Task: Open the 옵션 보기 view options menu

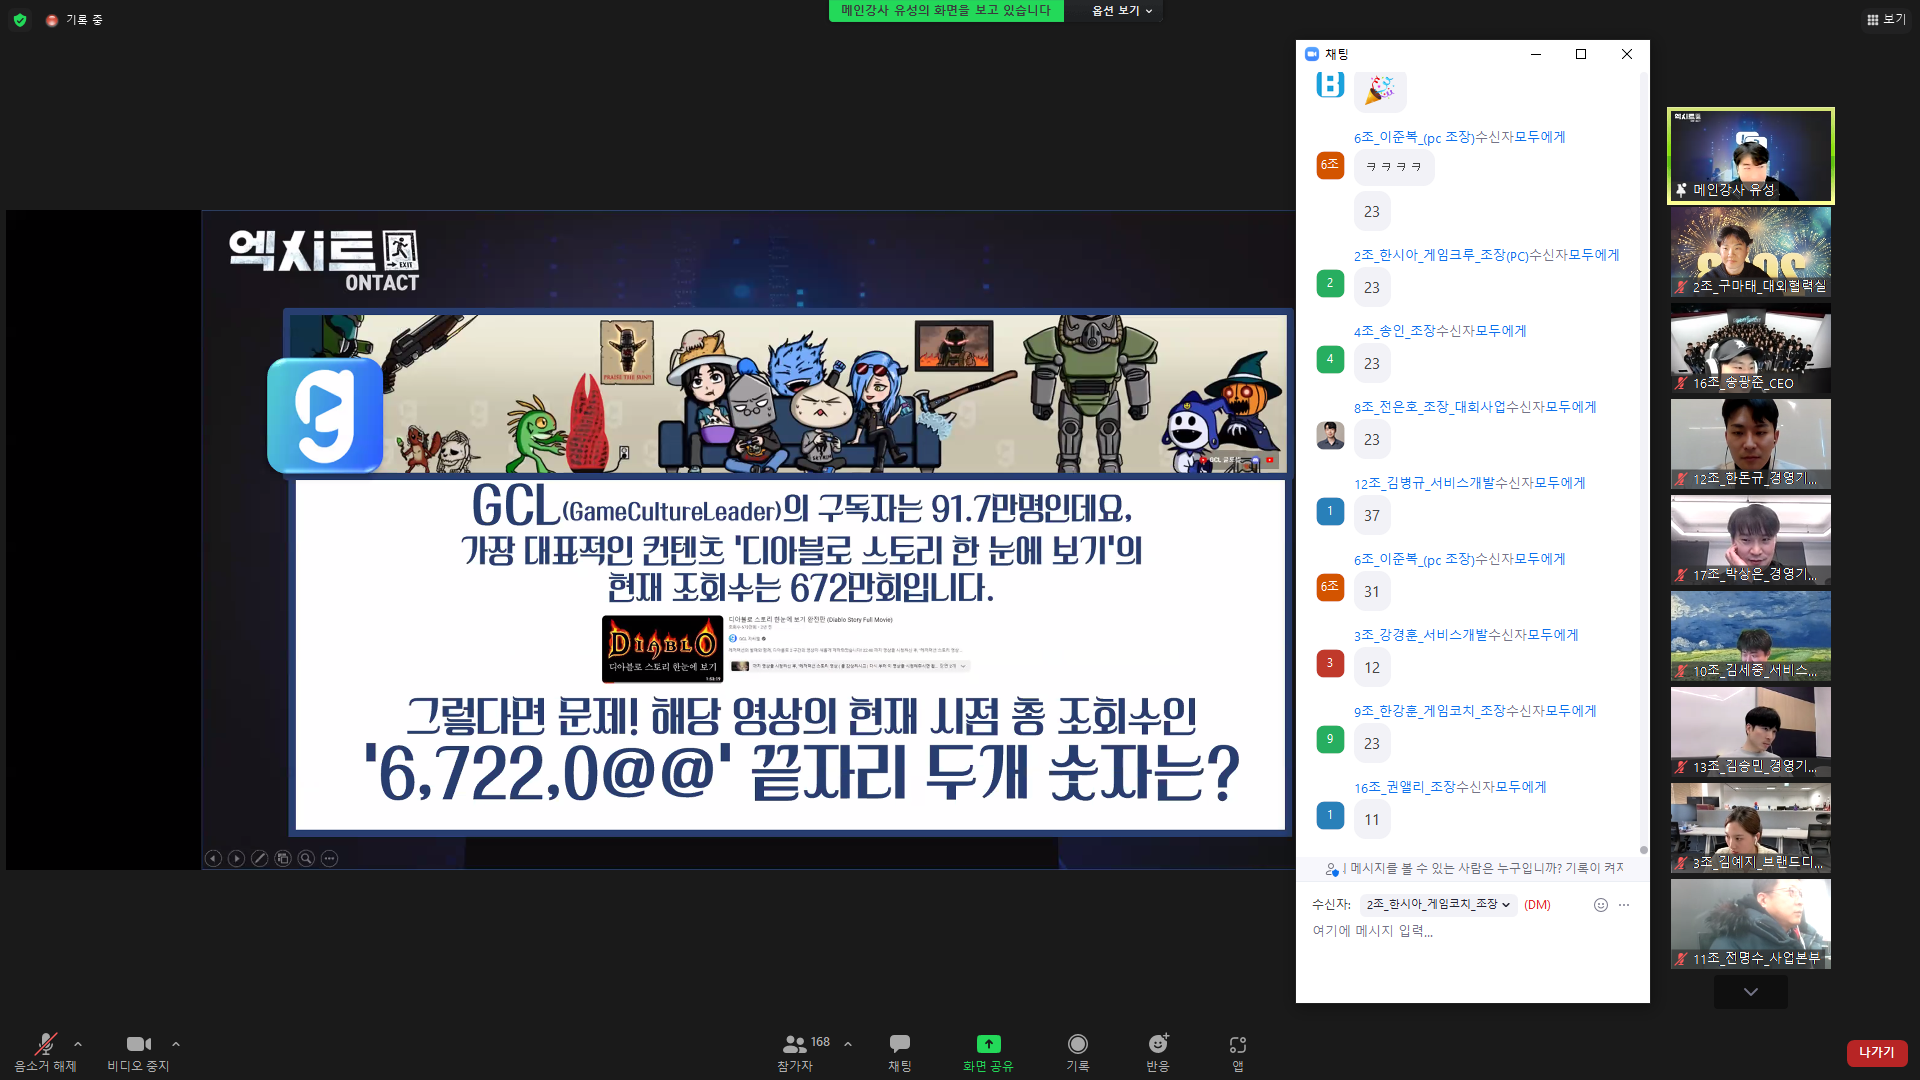Action: [x=1122, y=11]
